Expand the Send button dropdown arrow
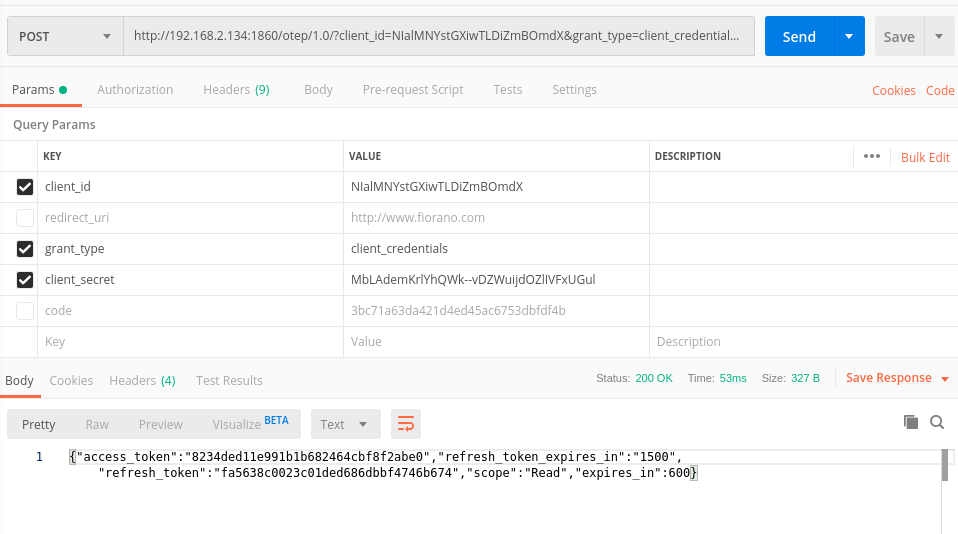 click(x=849, y=37)
